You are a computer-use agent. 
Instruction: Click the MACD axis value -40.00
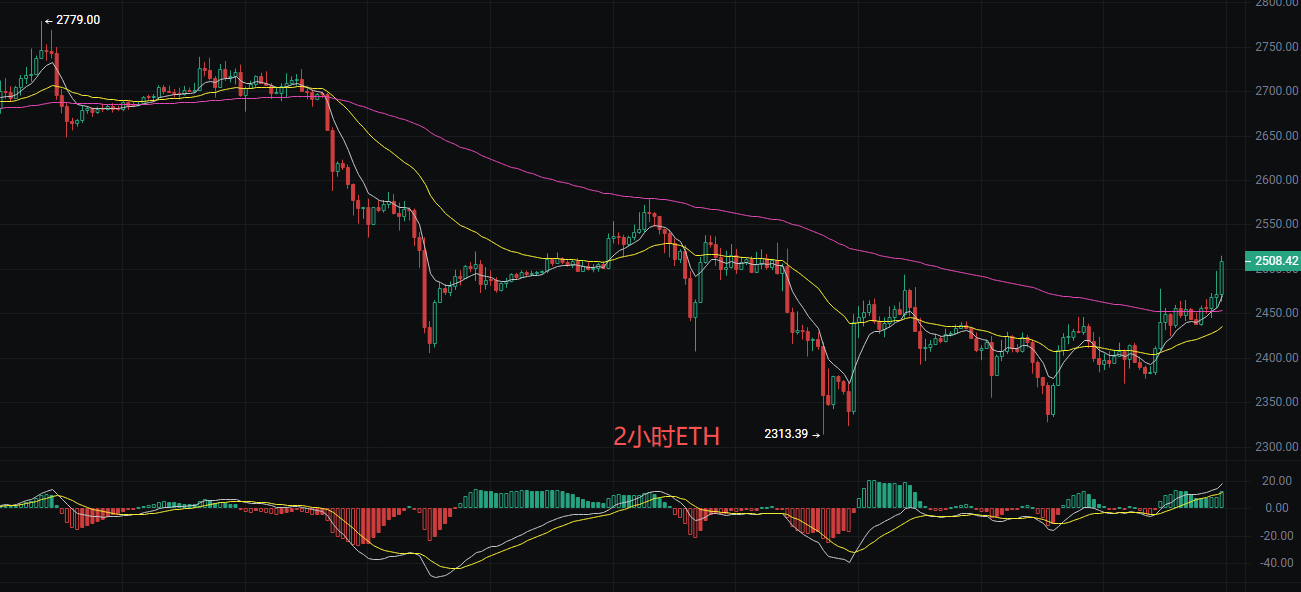1278,562
